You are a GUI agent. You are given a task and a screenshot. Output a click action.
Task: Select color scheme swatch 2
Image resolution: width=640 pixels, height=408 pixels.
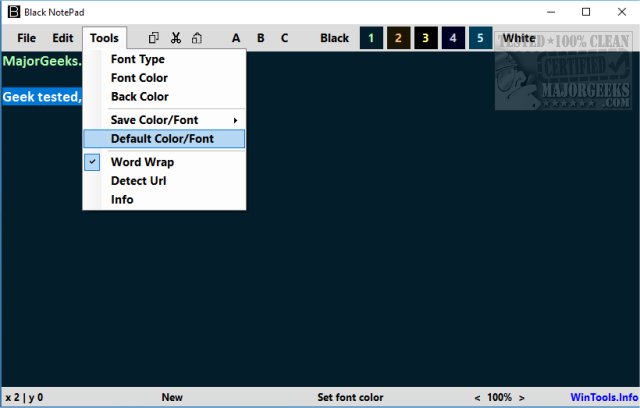coord(398,38)
